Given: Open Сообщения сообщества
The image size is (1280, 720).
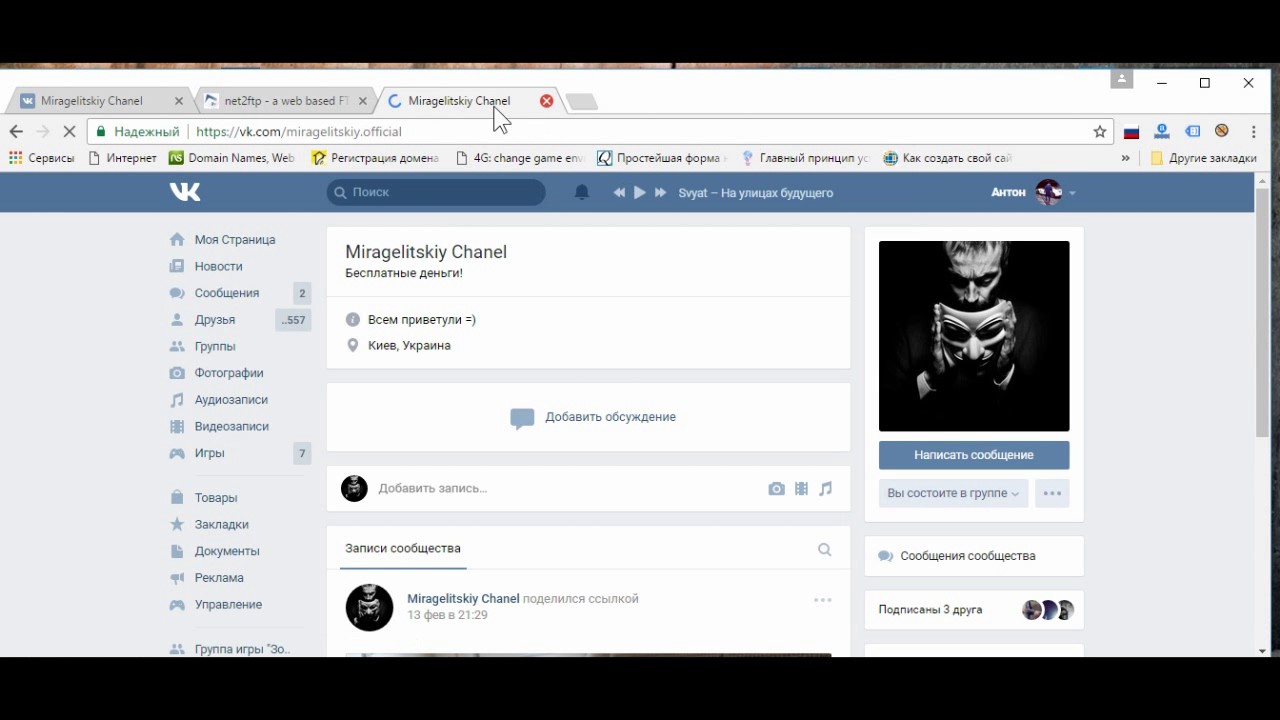Looking at the screenshot, I should [968, 556].
